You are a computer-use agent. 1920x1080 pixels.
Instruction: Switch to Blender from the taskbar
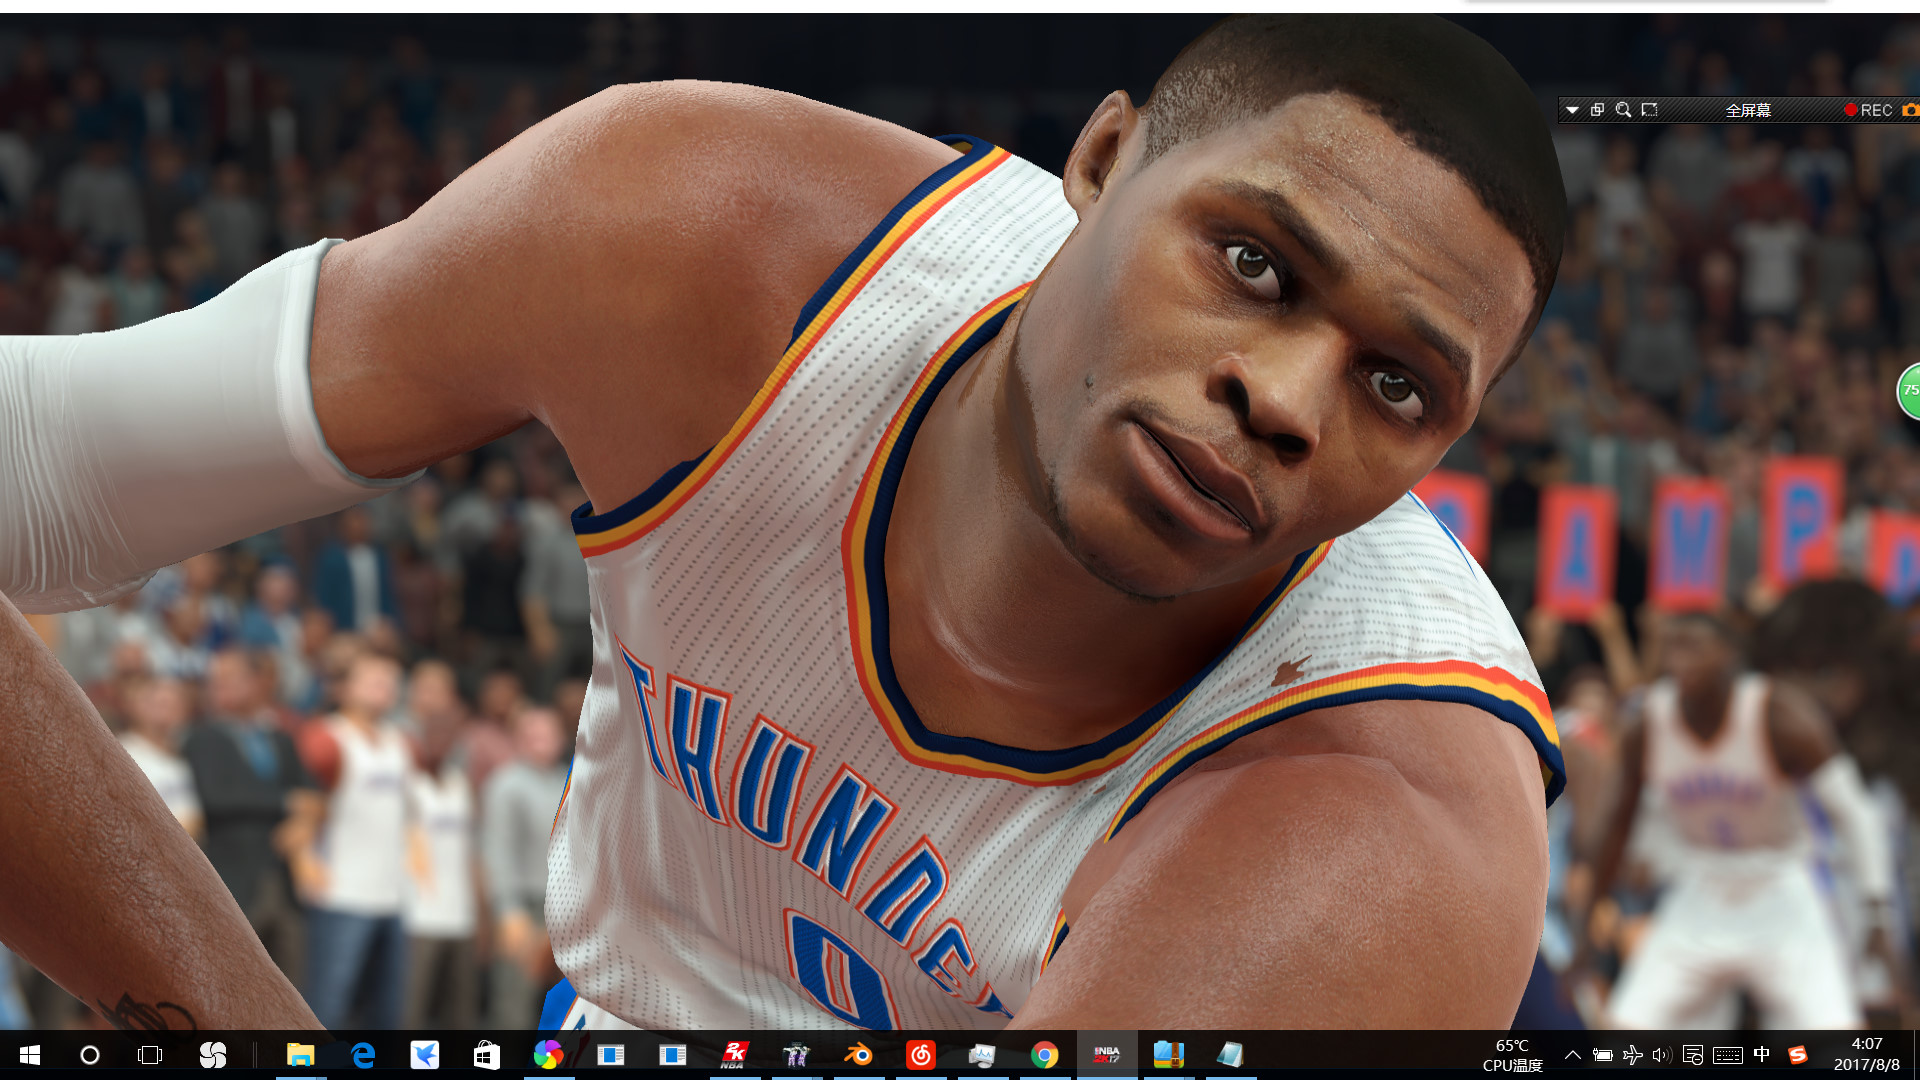pyautogui.click(x=859, y=1055)
